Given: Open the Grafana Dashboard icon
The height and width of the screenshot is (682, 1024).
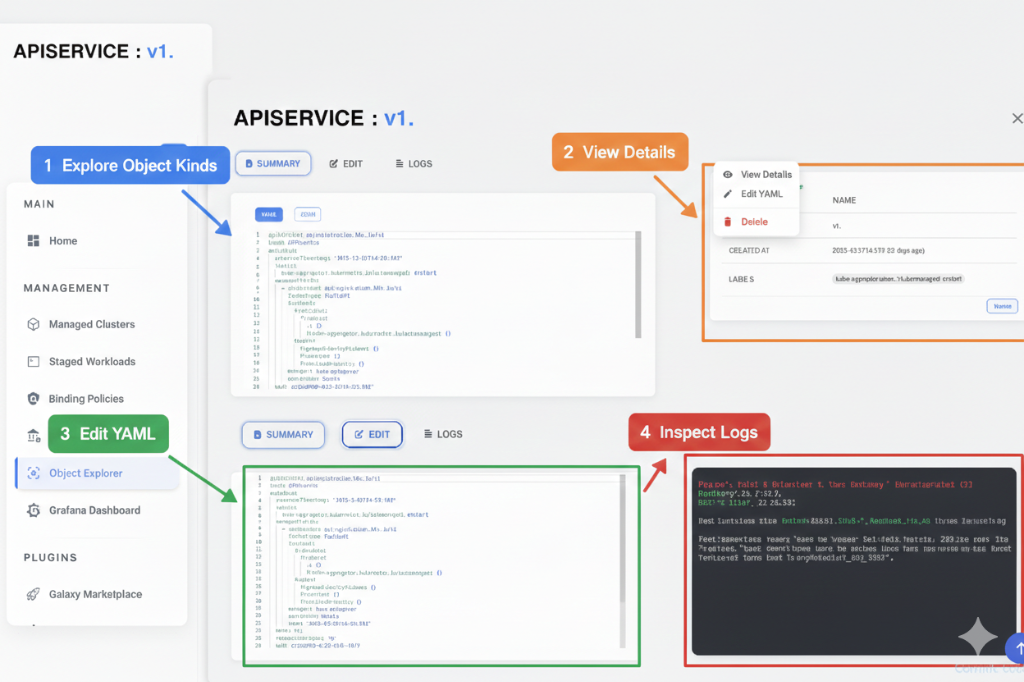Looking at the screenshot, I should (34, 510).
